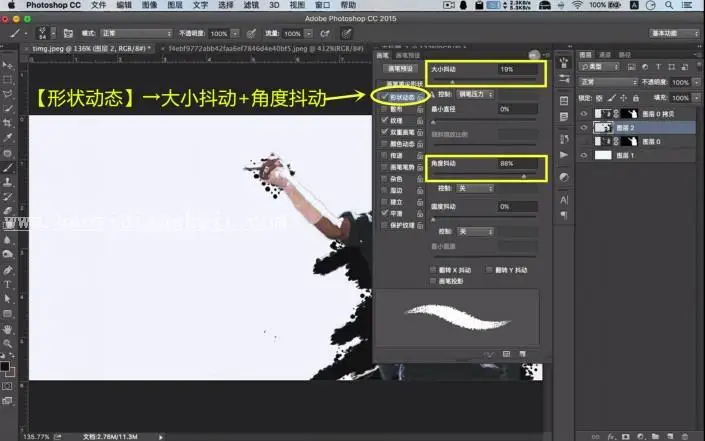Select the Brush tool in the toolbox
705x441 pixels.
[8, 168]
